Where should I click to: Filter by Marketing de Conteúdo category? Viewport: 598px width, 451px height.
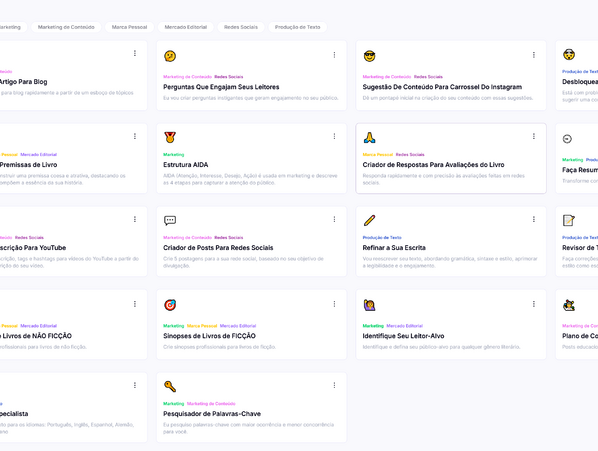point(66,27)
